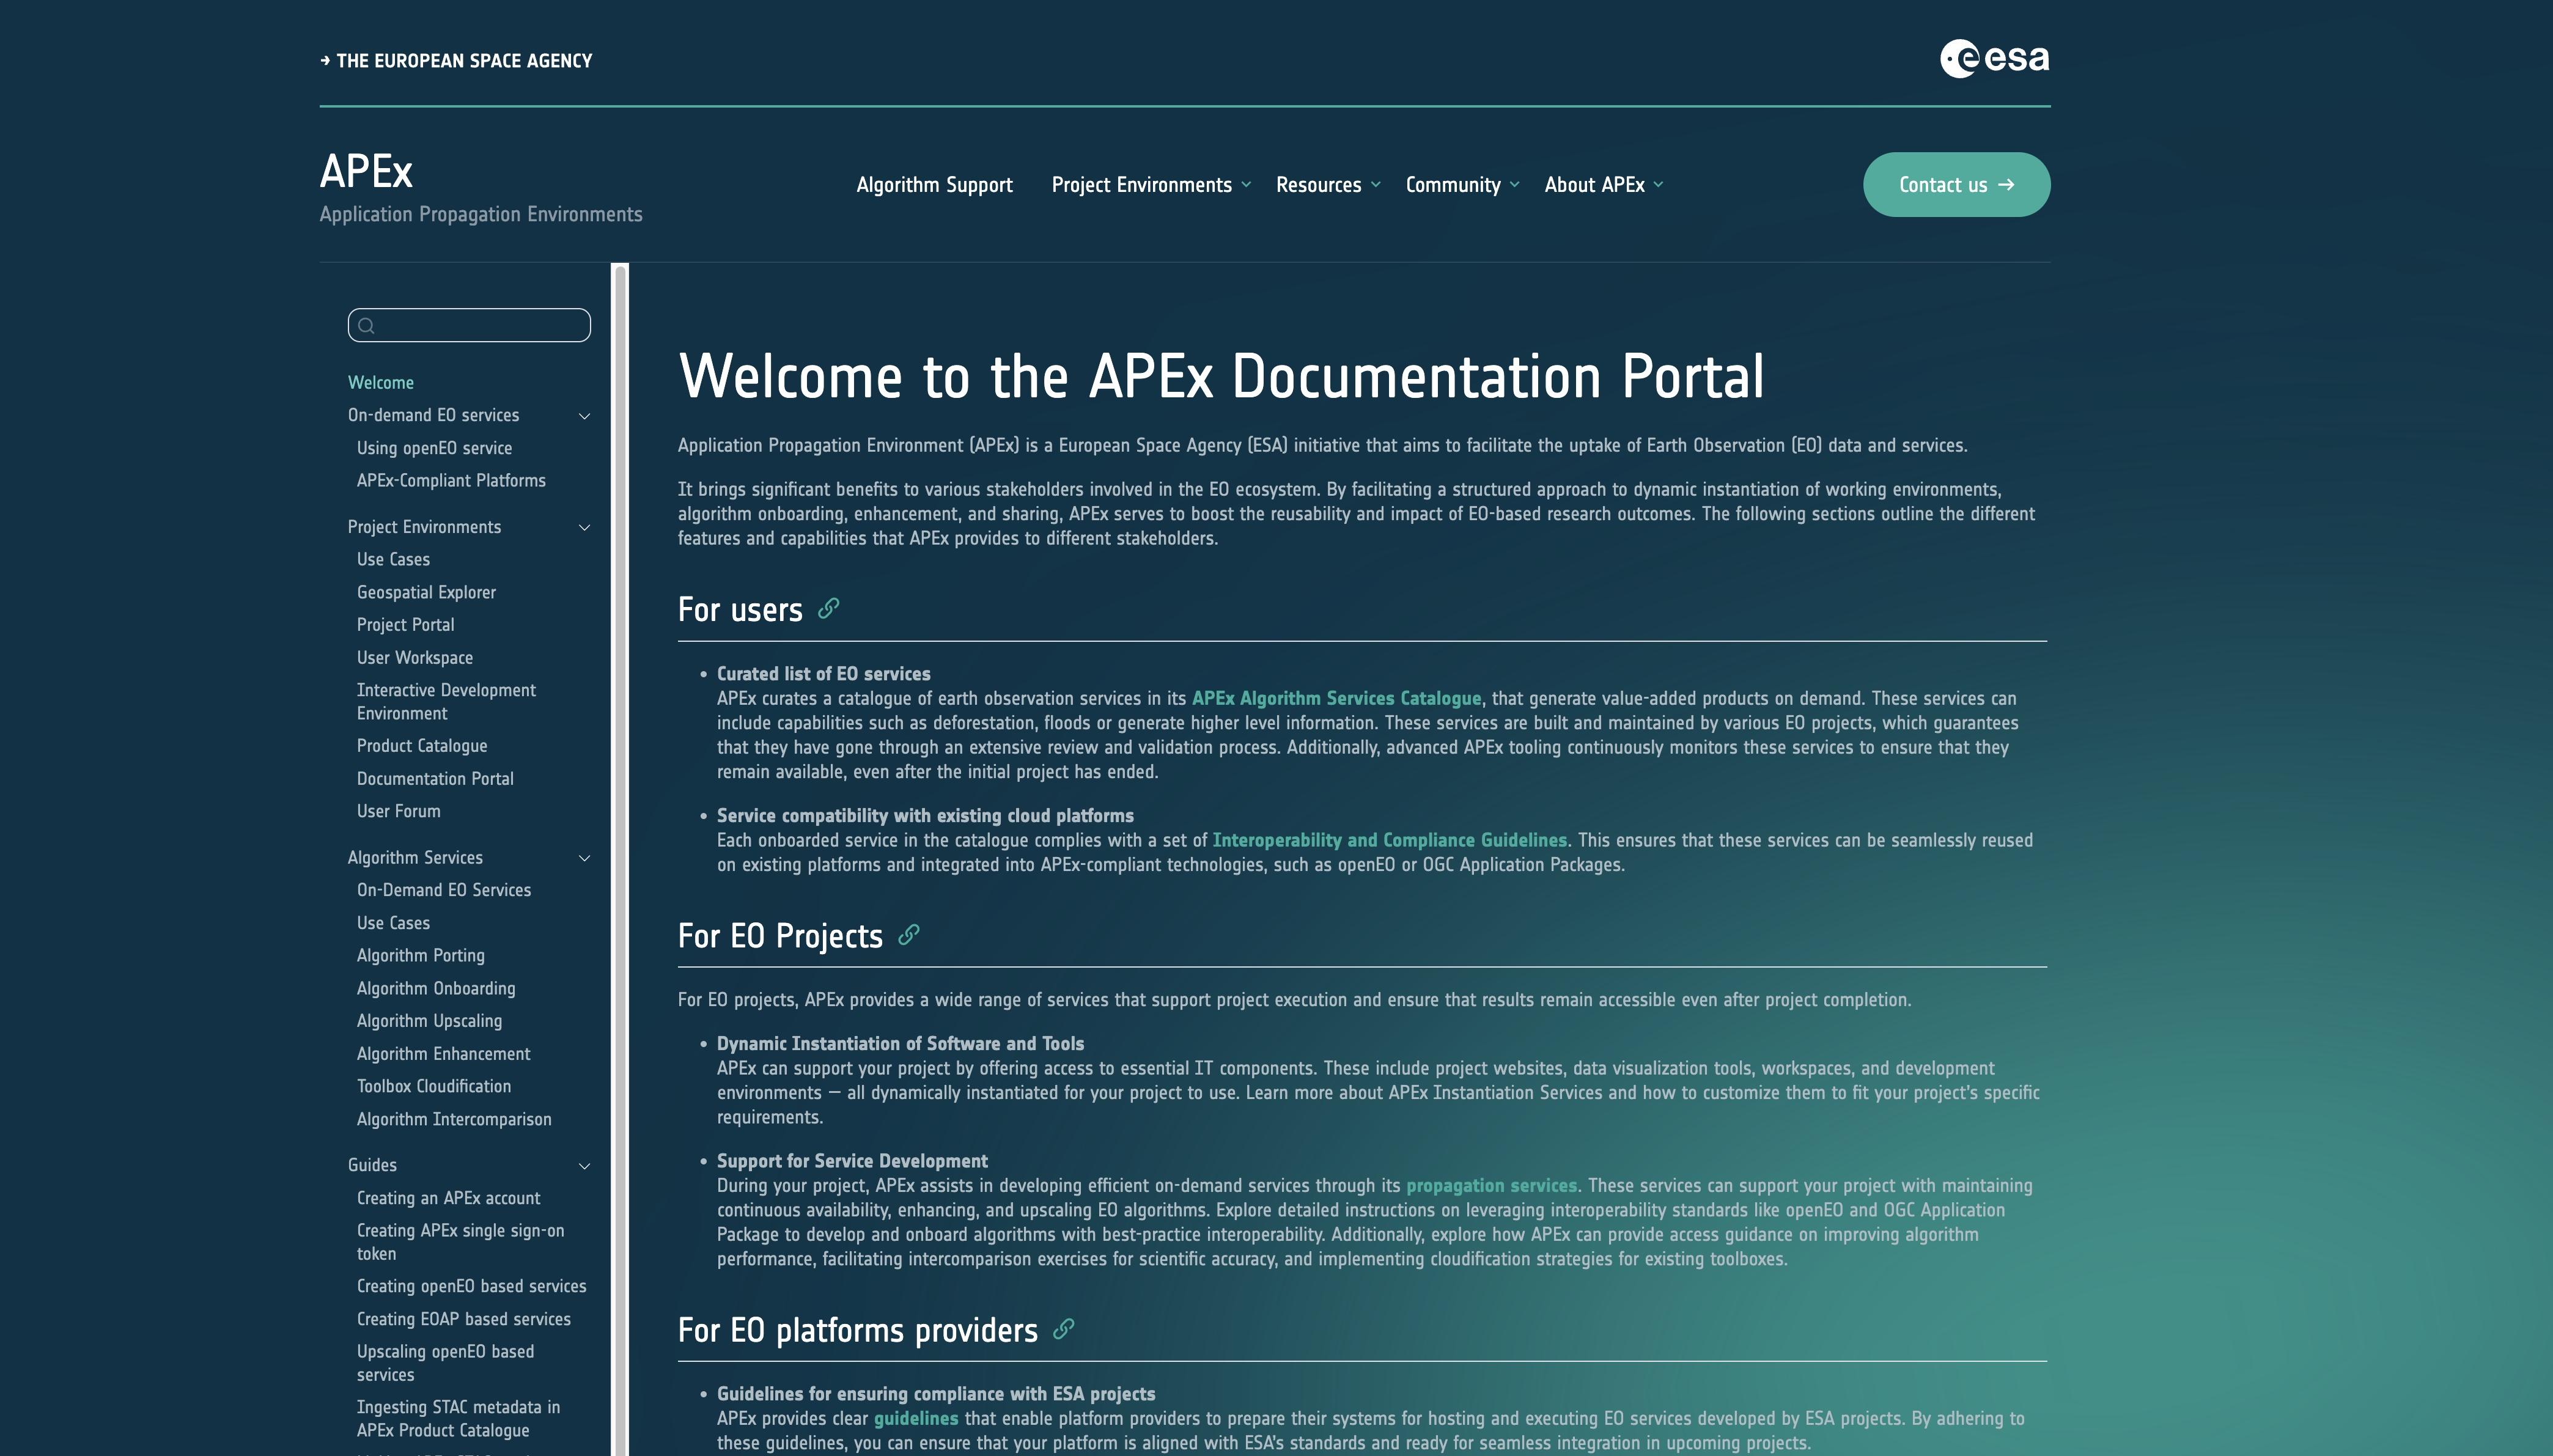The width and height of the screenshot is (2553, 1456).
Task: Open Algorithm Support in top navigation
Action: 934,185
